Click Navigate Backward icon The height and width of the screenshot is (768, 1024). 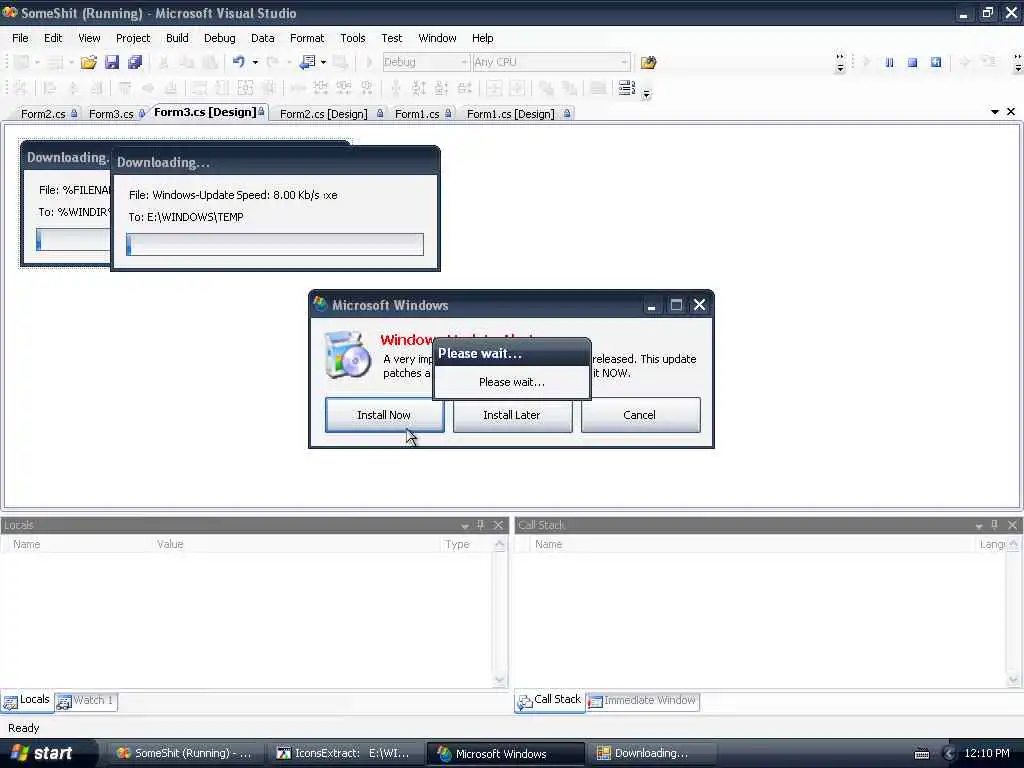click(308, 62)
